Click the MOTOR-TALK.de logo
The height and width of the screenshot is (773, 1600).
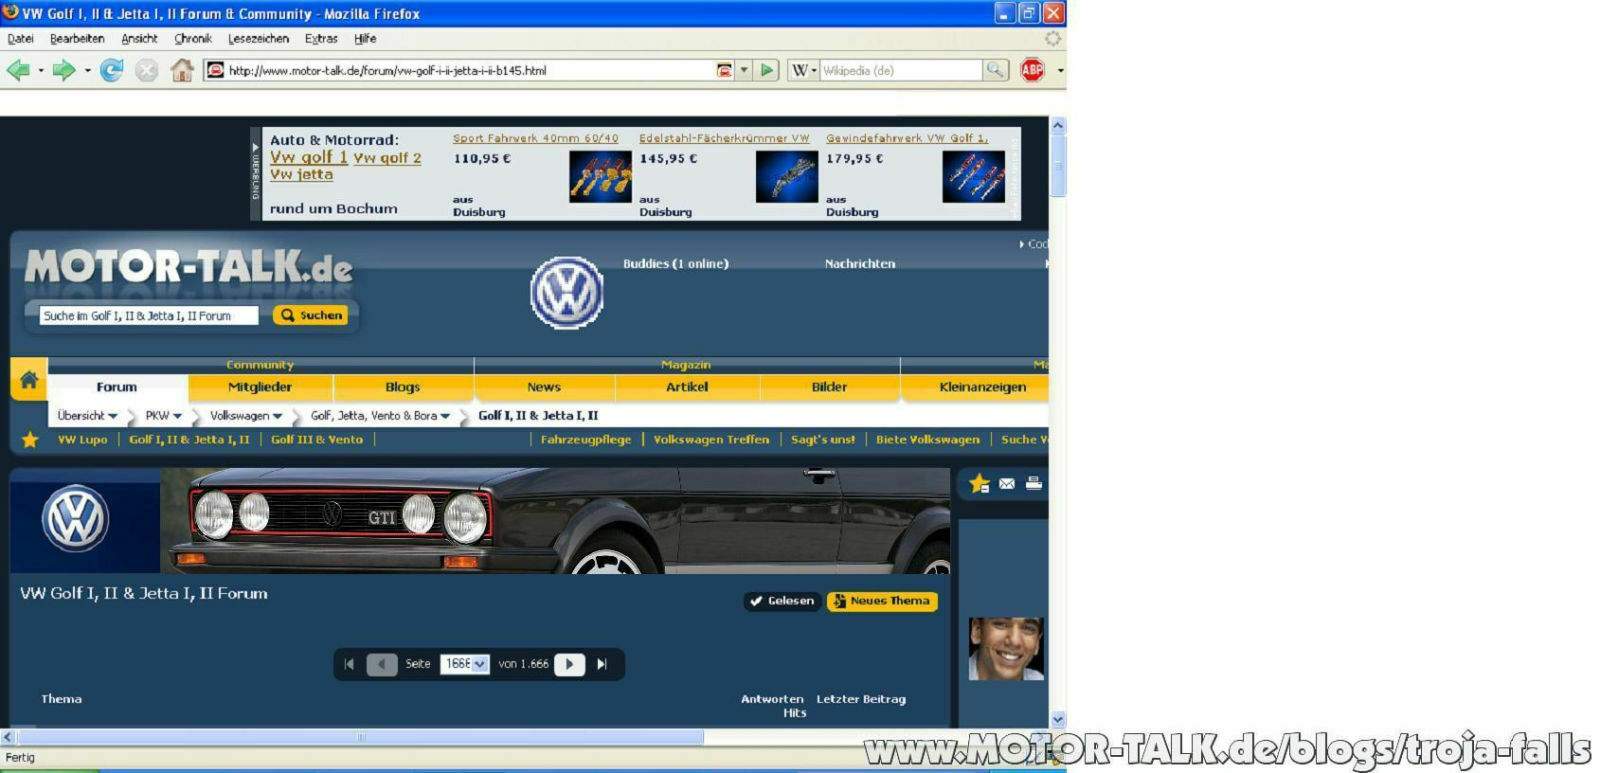[188, 267]
